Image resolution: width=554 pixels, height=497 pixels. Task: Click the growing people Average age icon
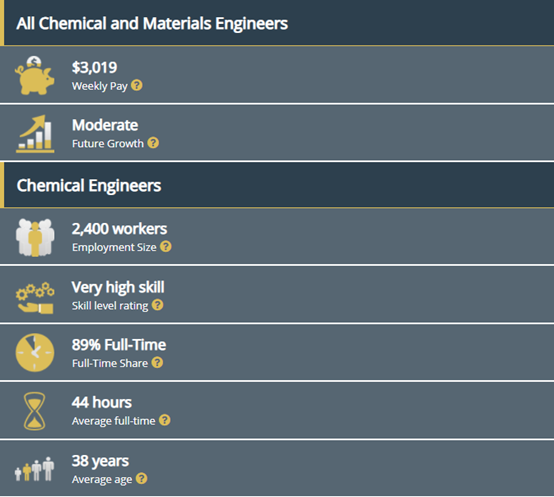[34, 469]
